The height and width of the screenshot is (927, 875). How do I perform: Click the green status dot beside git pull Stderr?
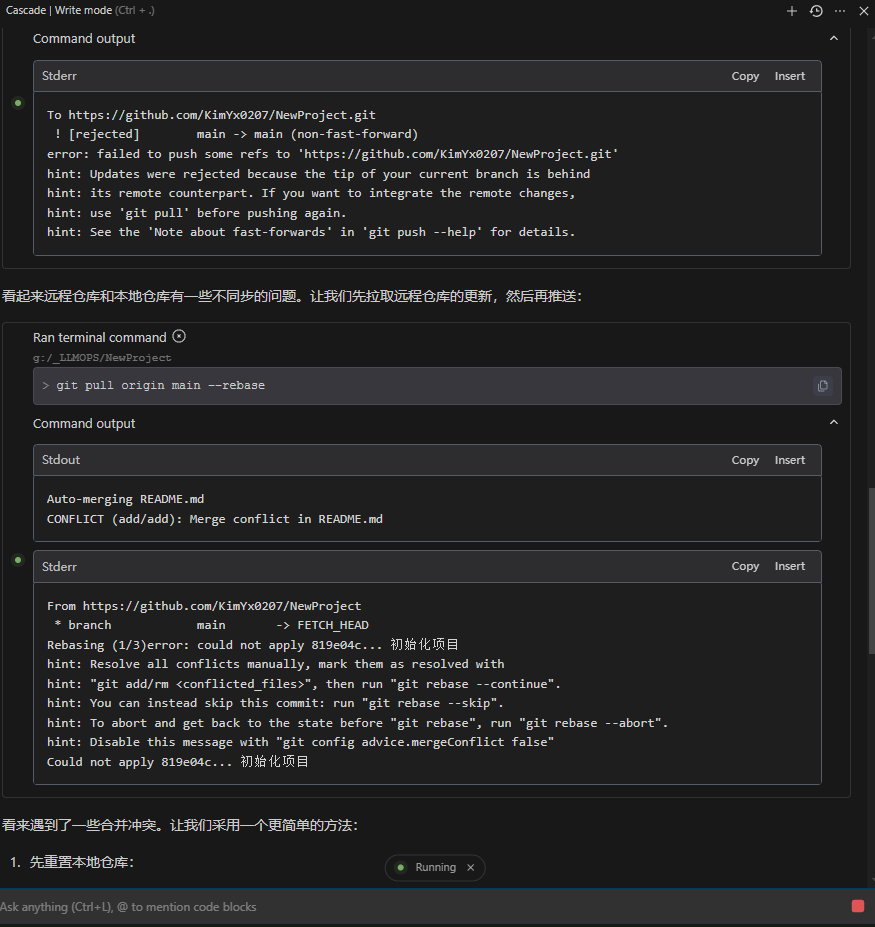(x=18, y=560)
